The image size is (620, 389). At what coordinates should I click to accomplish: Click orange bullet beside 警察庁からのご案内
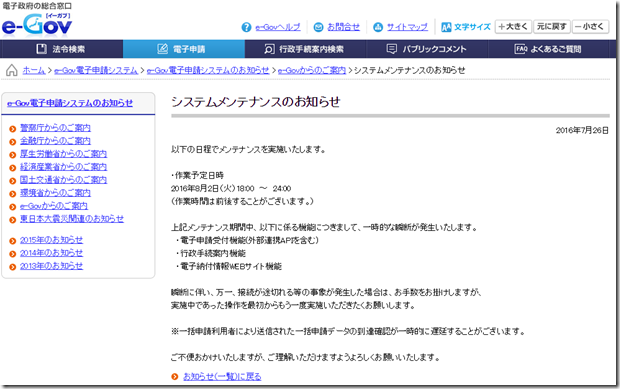13,128
